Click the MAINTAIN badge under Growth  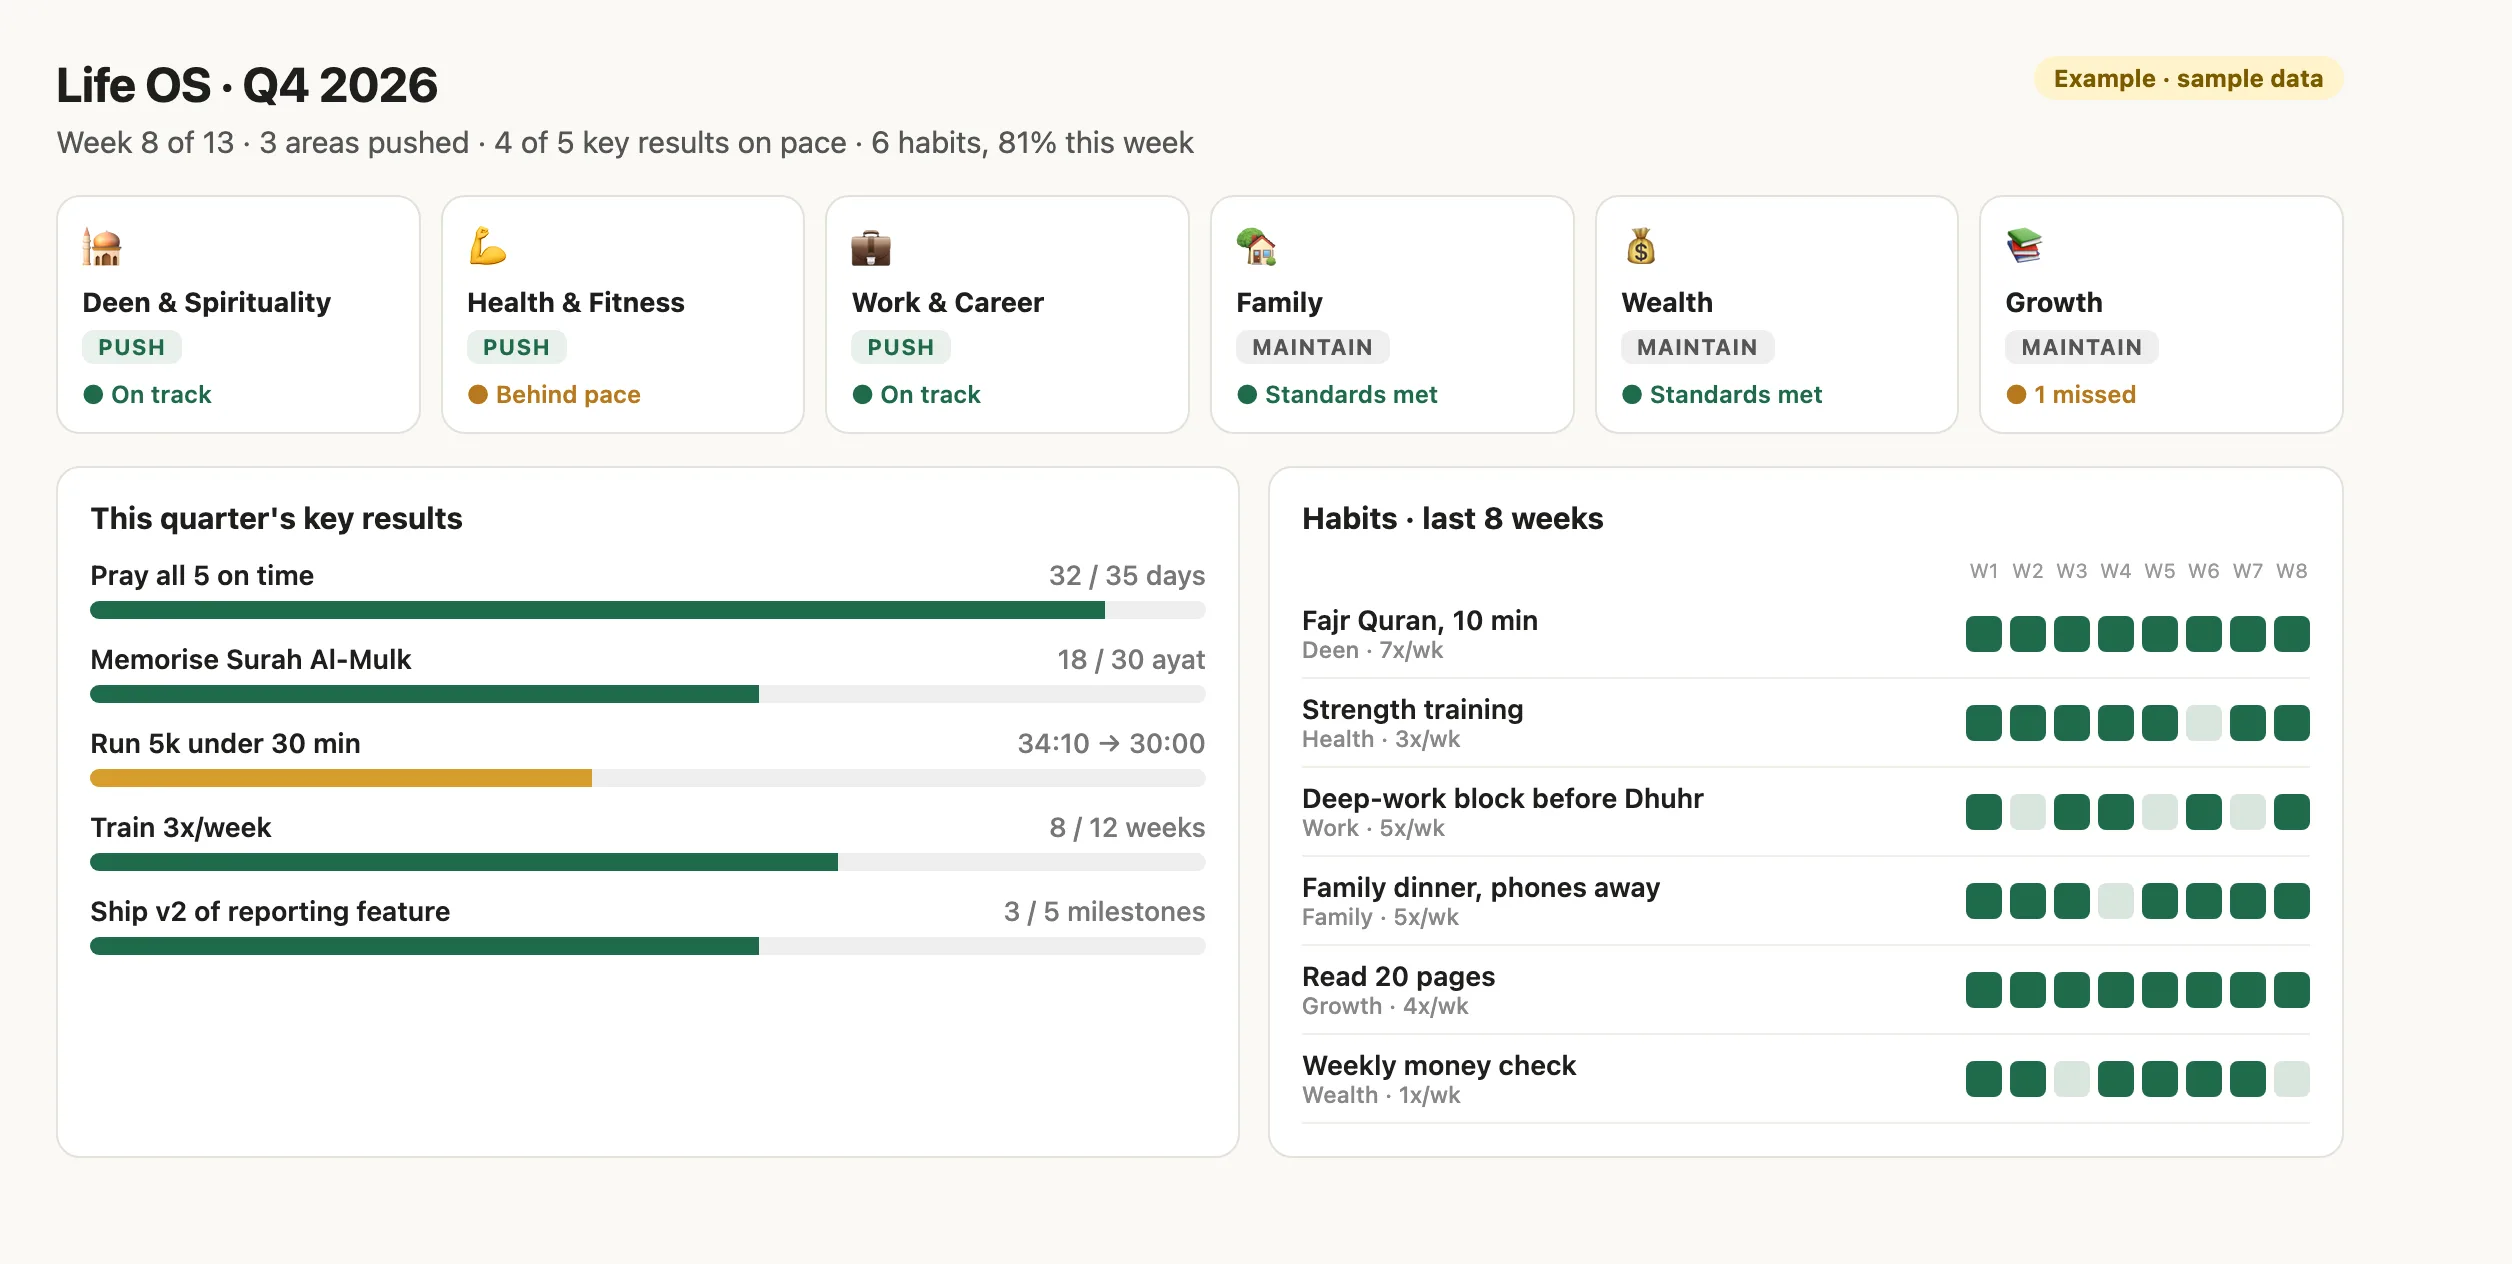coord(2081,347)
